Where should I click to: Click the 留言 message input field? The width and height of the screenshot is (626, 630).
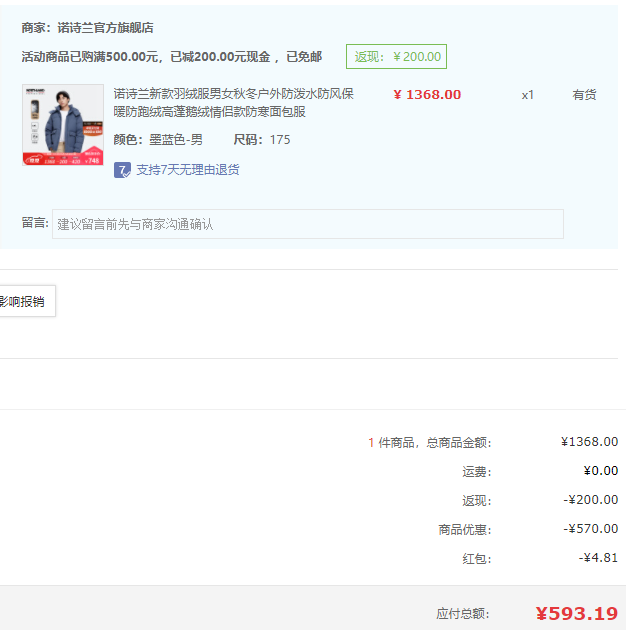point(308,224)
